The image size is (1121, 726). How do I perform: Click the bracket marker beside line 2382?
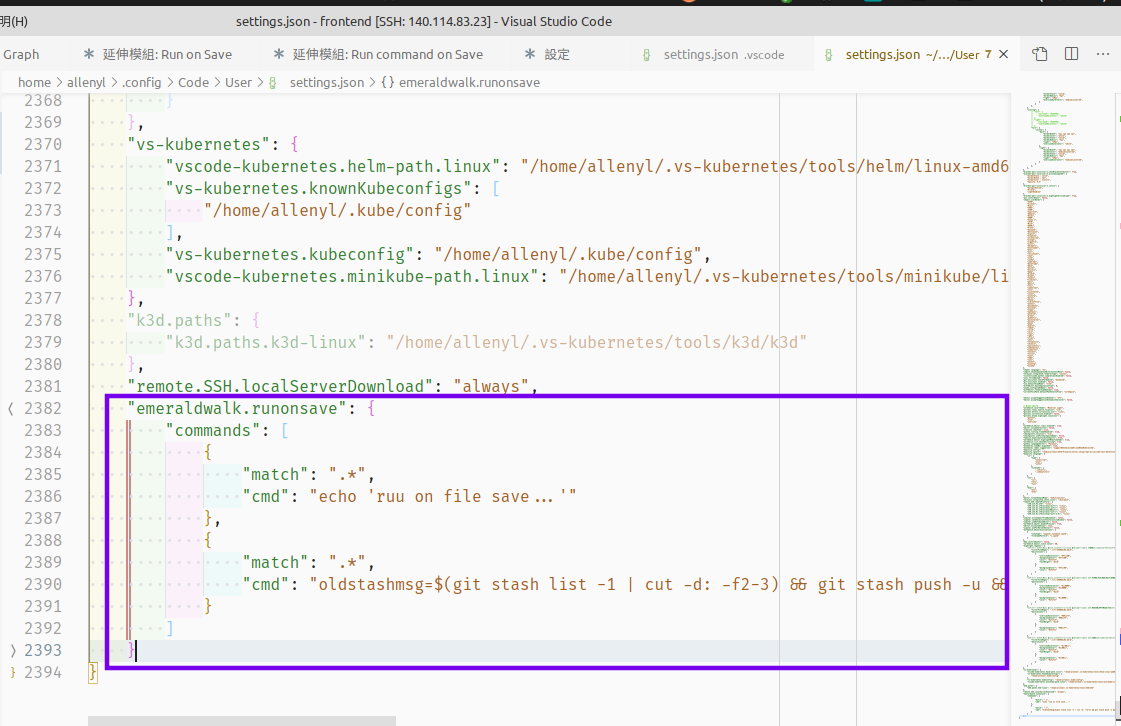[12, 408]
